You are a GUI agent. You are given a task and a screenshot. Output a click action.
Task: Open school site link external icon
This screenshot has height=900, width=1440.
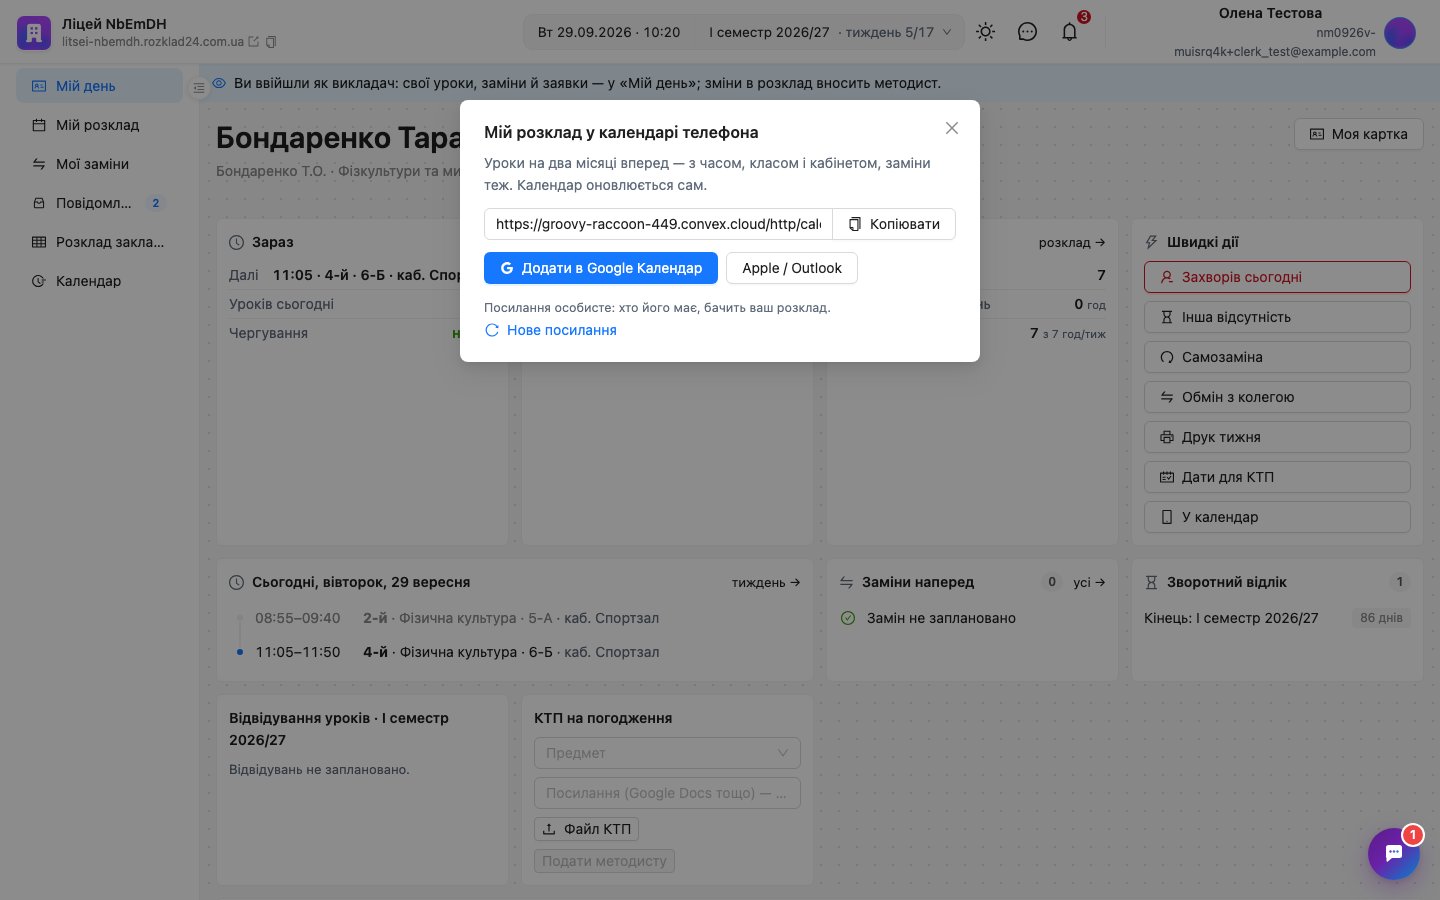pos(254,42)
